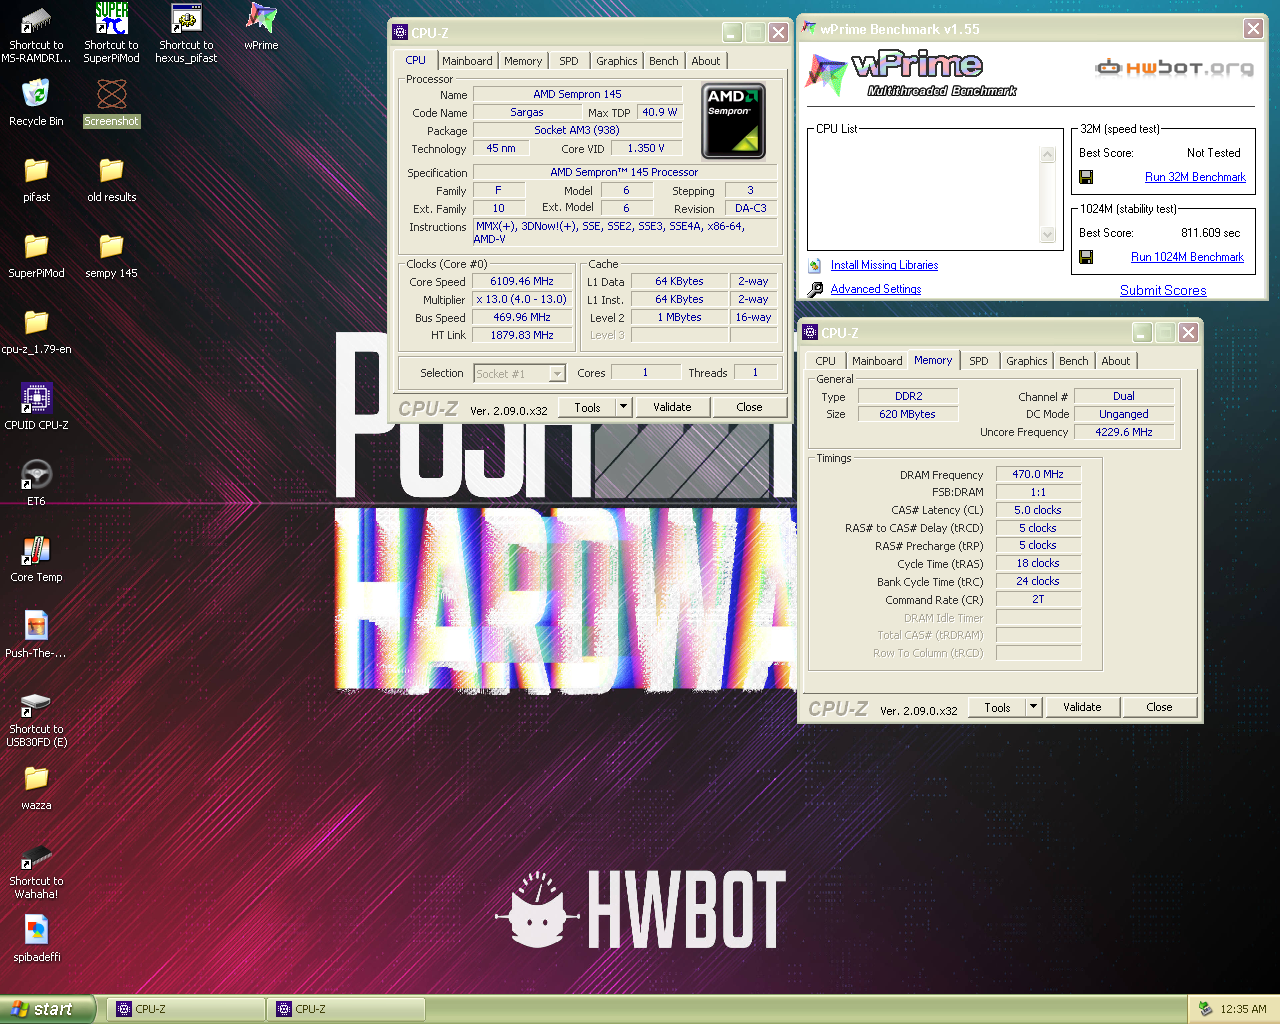Open Advanced Settings link
This screenshot has height=1024, width=1280.
876,289
